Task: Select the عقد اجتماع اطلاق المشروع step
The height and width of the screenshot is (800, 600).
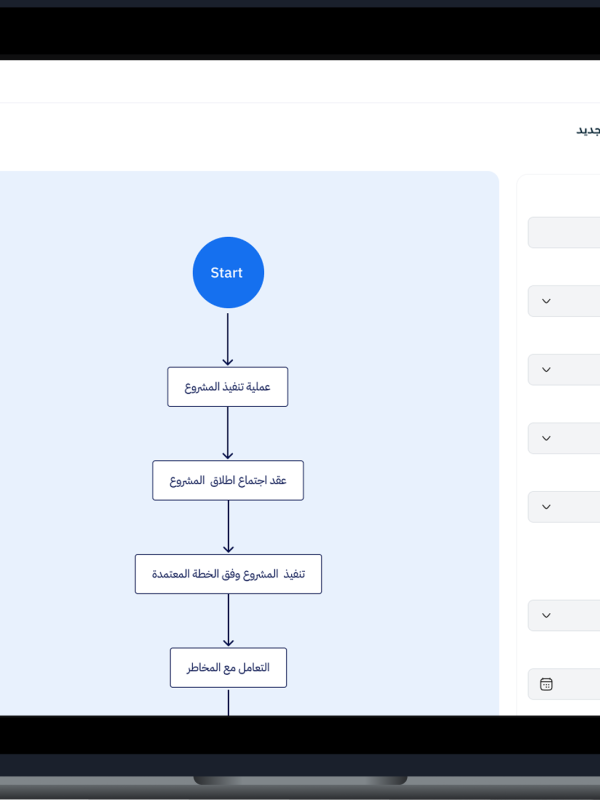Action: click(228, 480)
